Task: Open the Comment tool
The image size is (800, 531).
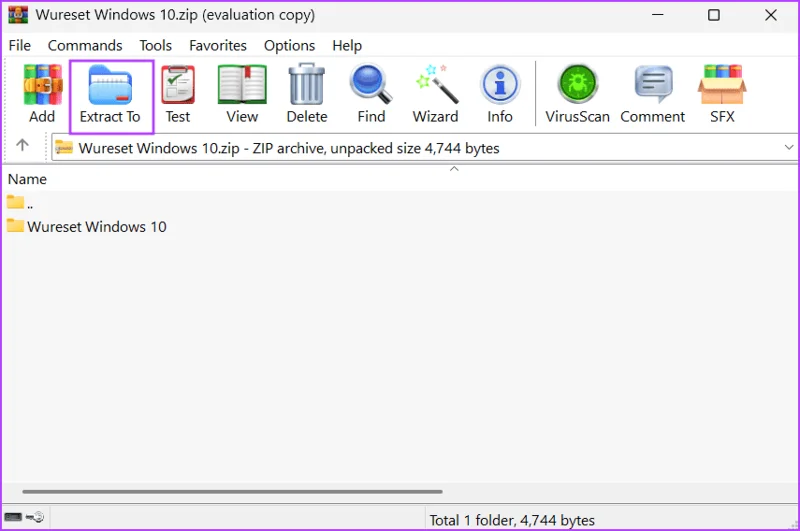Action: pos(653,94)
